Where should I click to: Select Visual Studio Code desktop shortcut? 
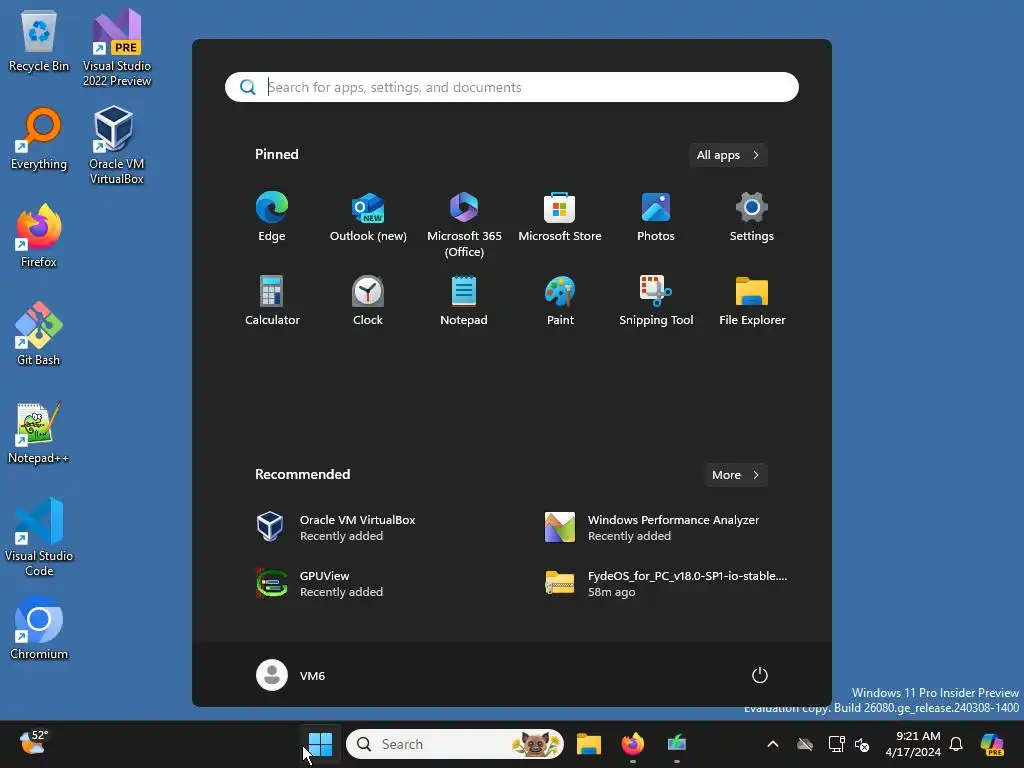click(39, 537)
